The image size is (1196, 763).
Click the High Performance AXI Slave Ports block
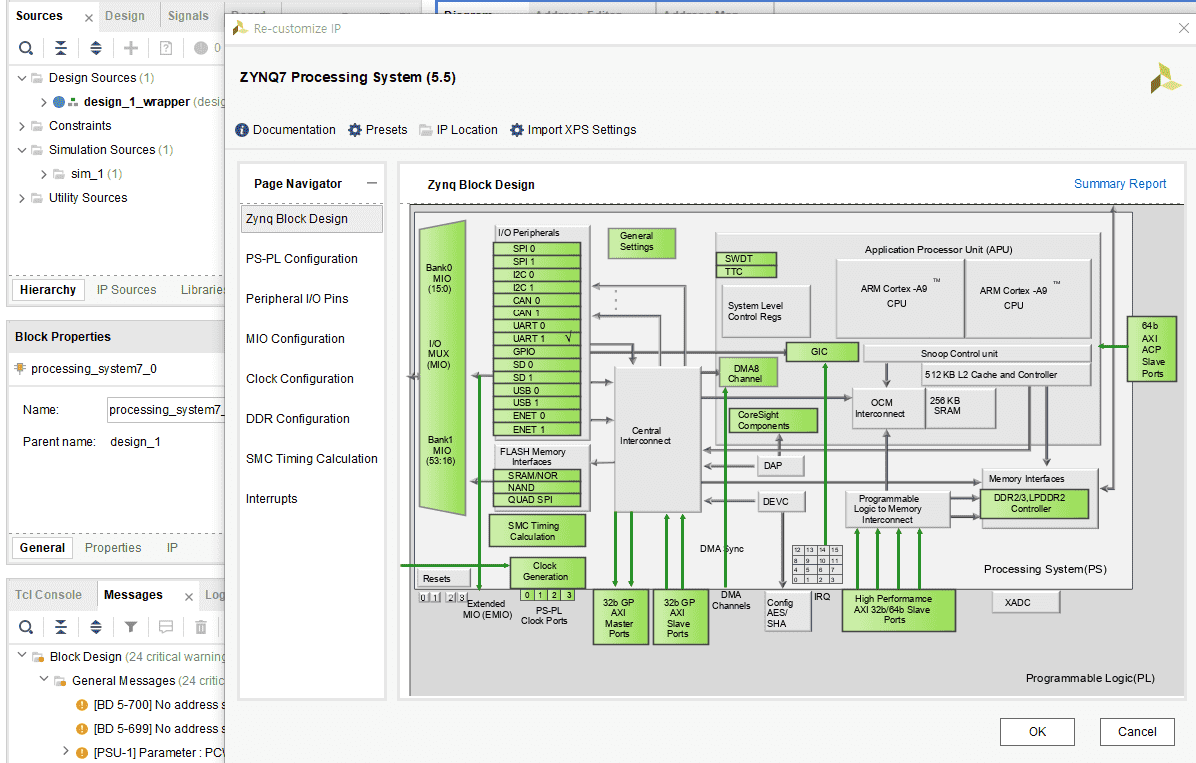899,610
